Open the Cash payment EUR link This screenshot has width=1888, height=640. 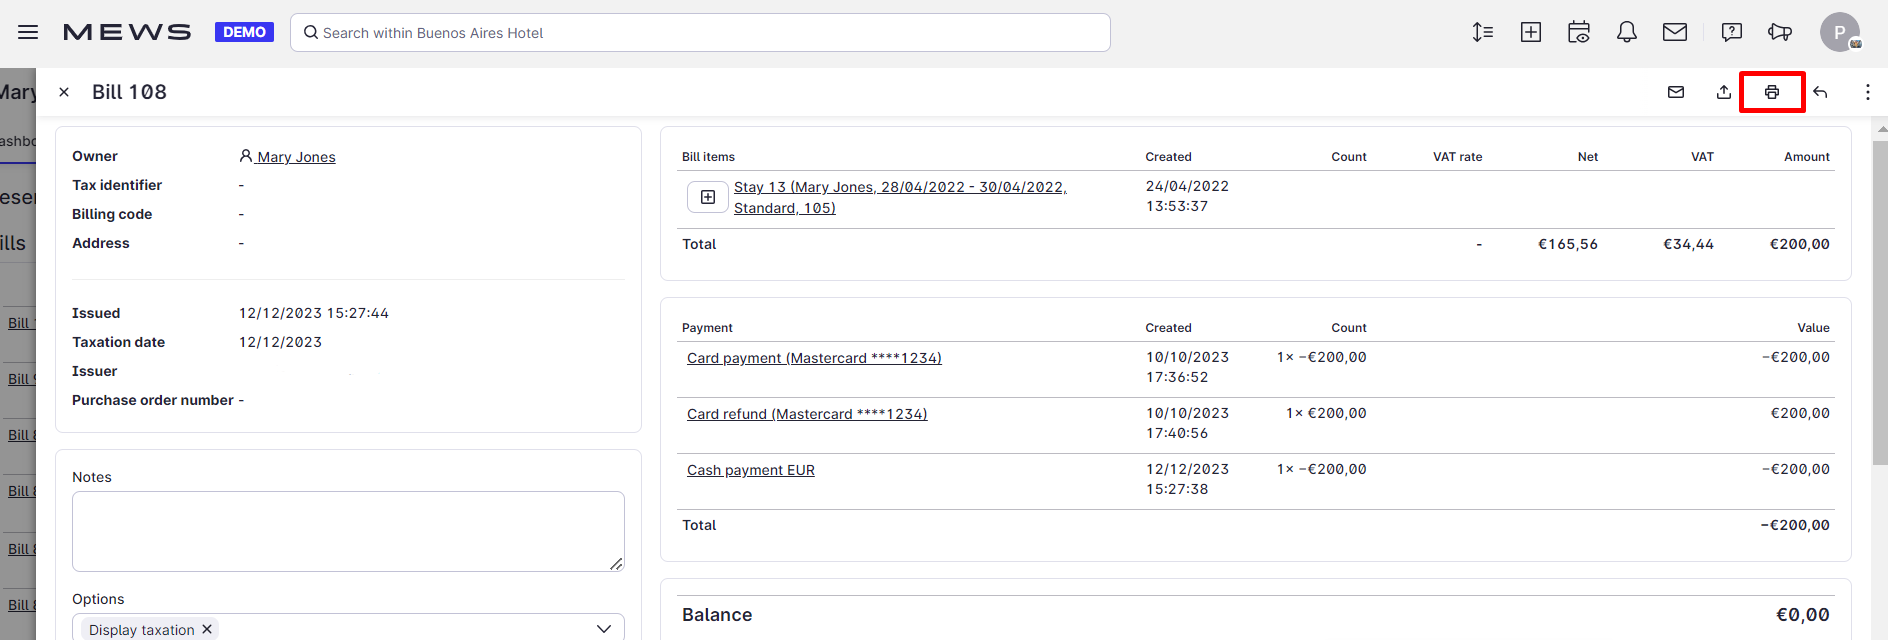[750, 470]
